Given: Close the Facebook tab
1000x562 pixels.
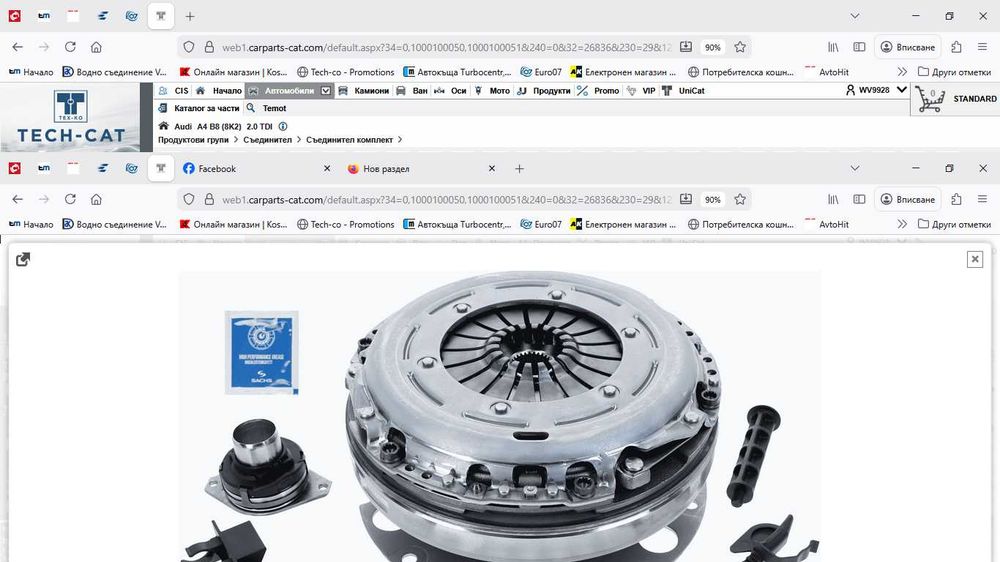Looking at the screenshot, I should coord(327,168).
